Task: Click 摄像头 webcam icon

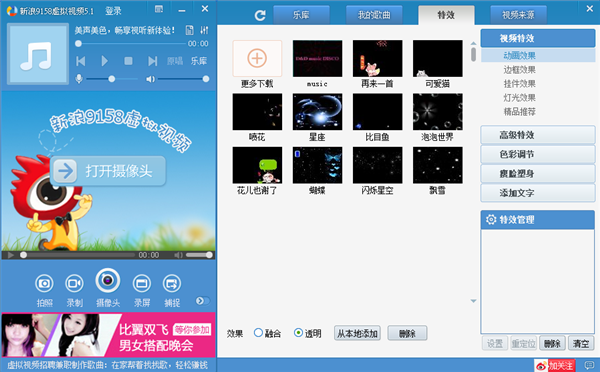Action: tap(108, 281)
